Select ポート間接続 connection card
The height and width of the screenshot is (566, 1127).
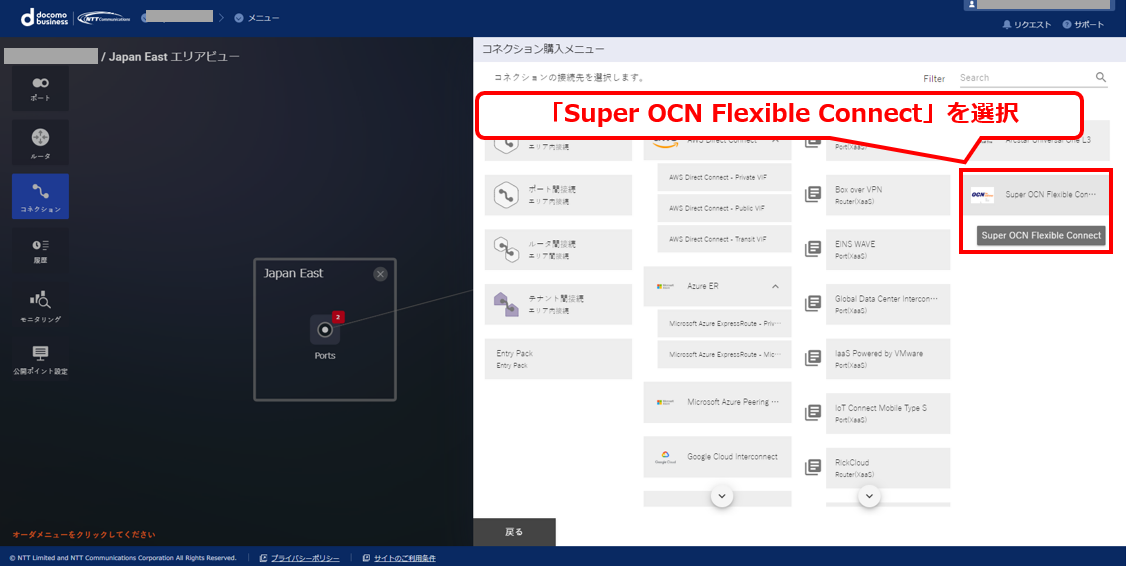[x=558, y=195]
